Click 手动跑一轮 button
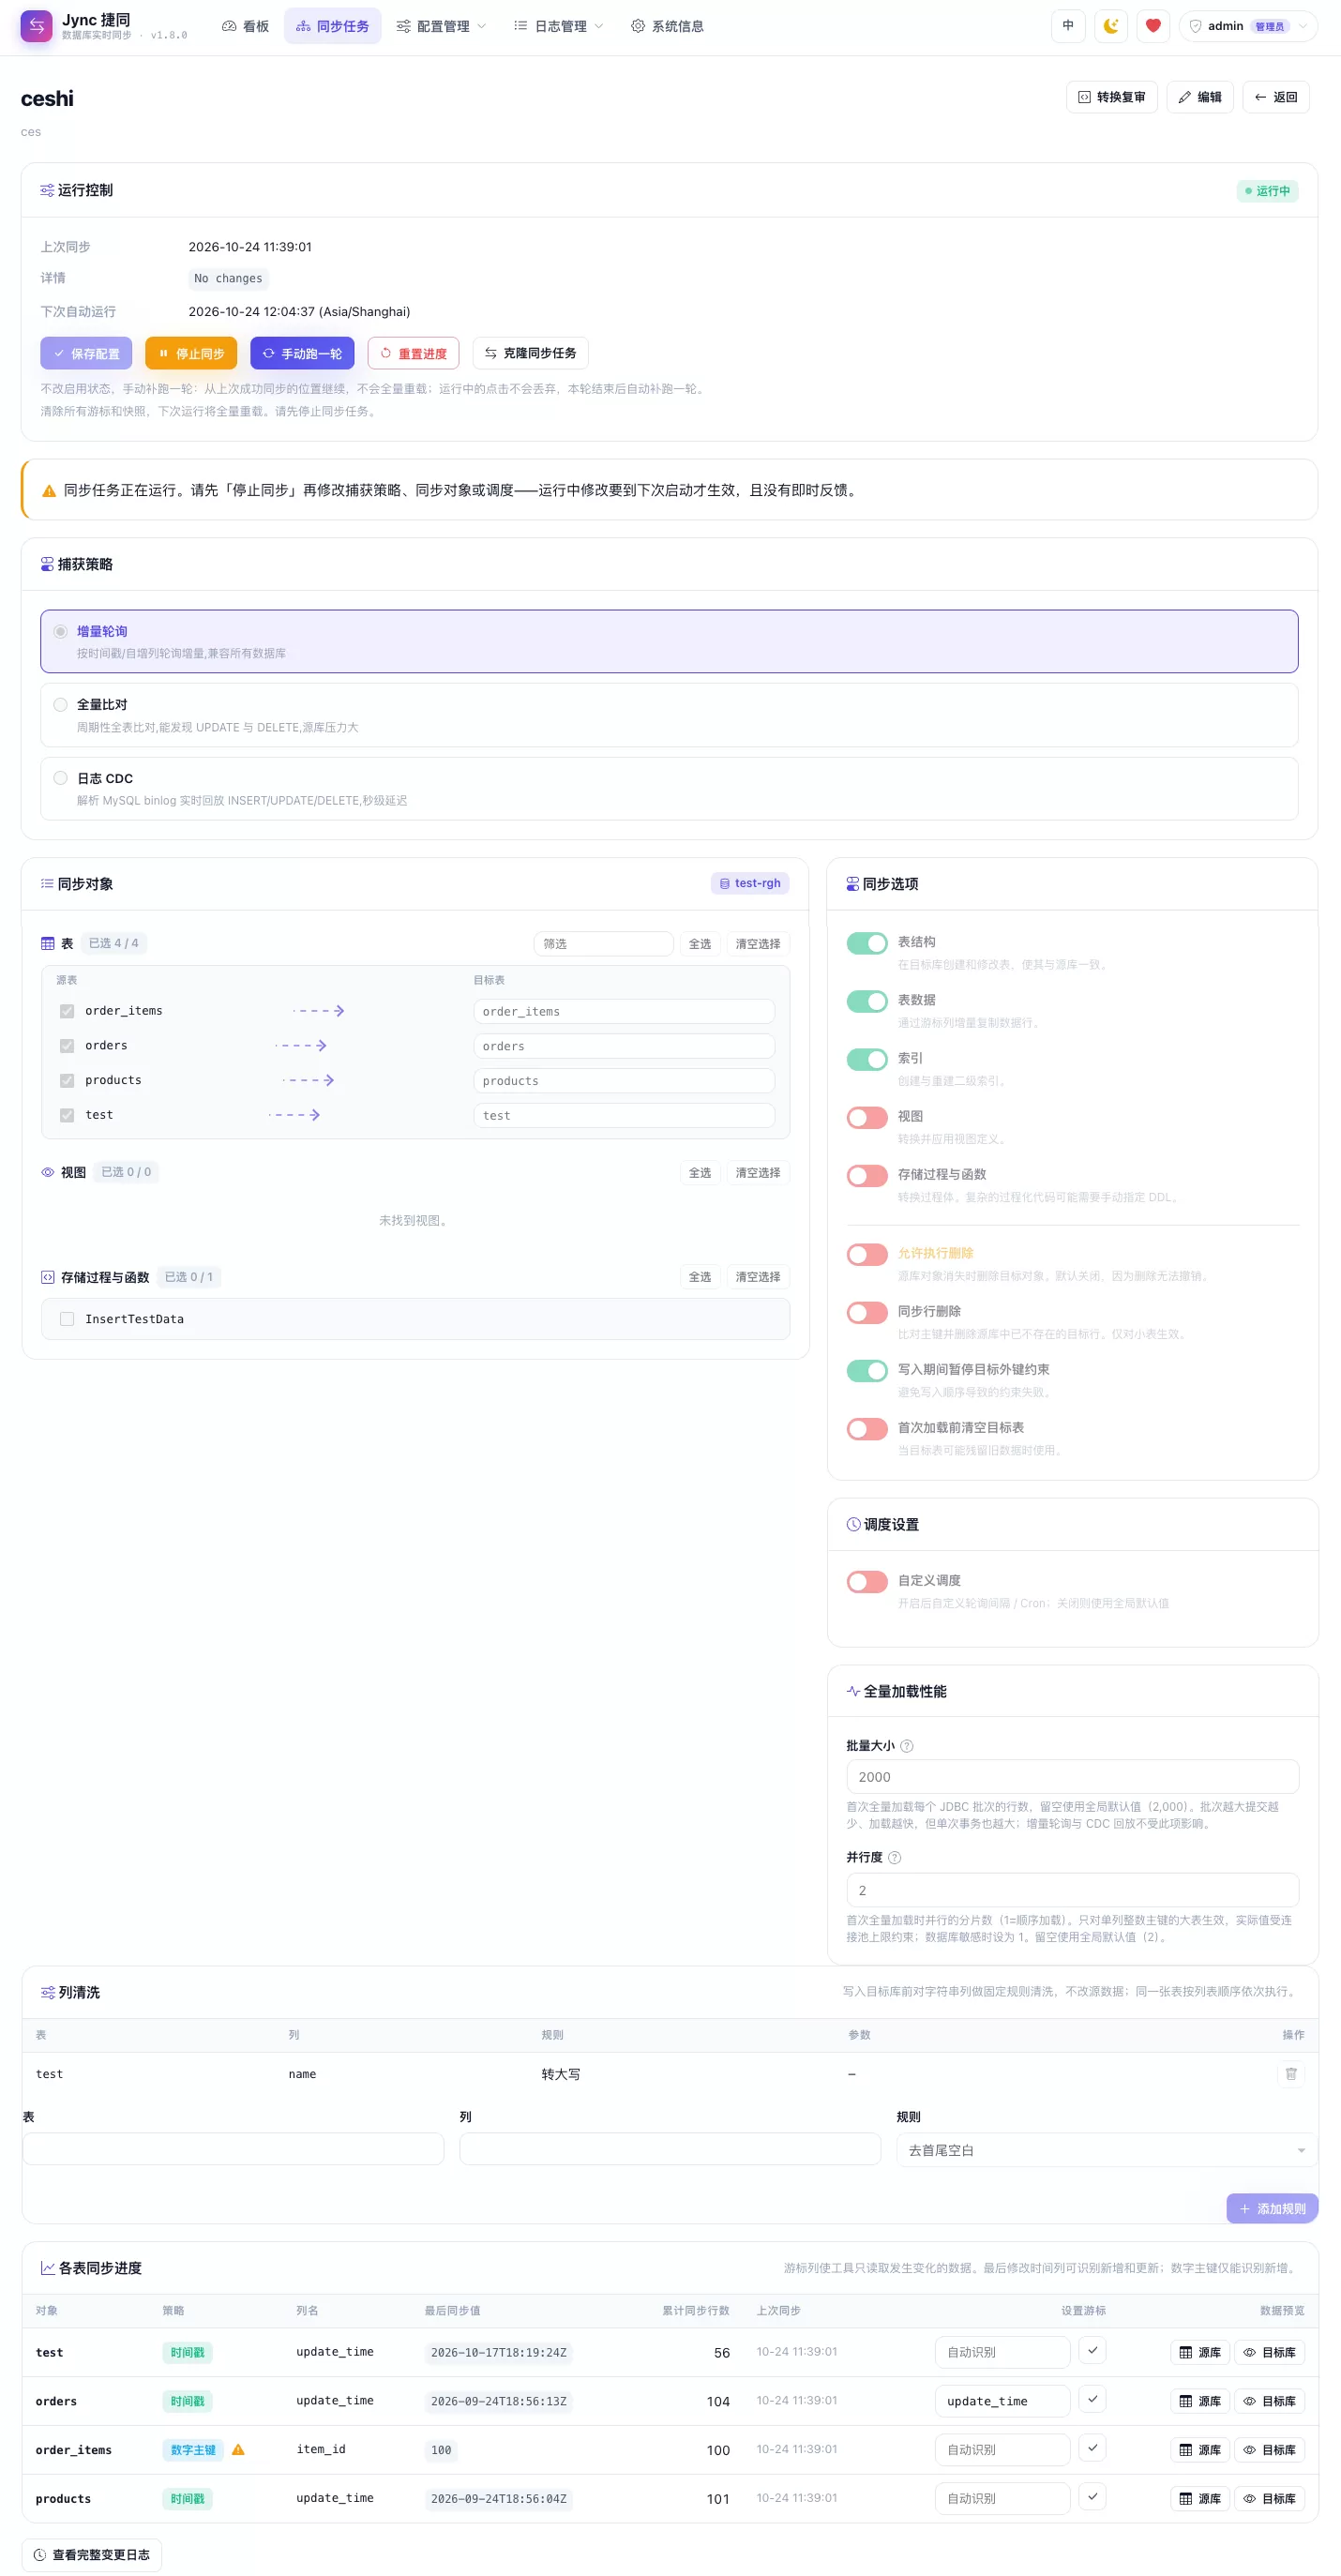The image size is (1341, 2576). 302,353
